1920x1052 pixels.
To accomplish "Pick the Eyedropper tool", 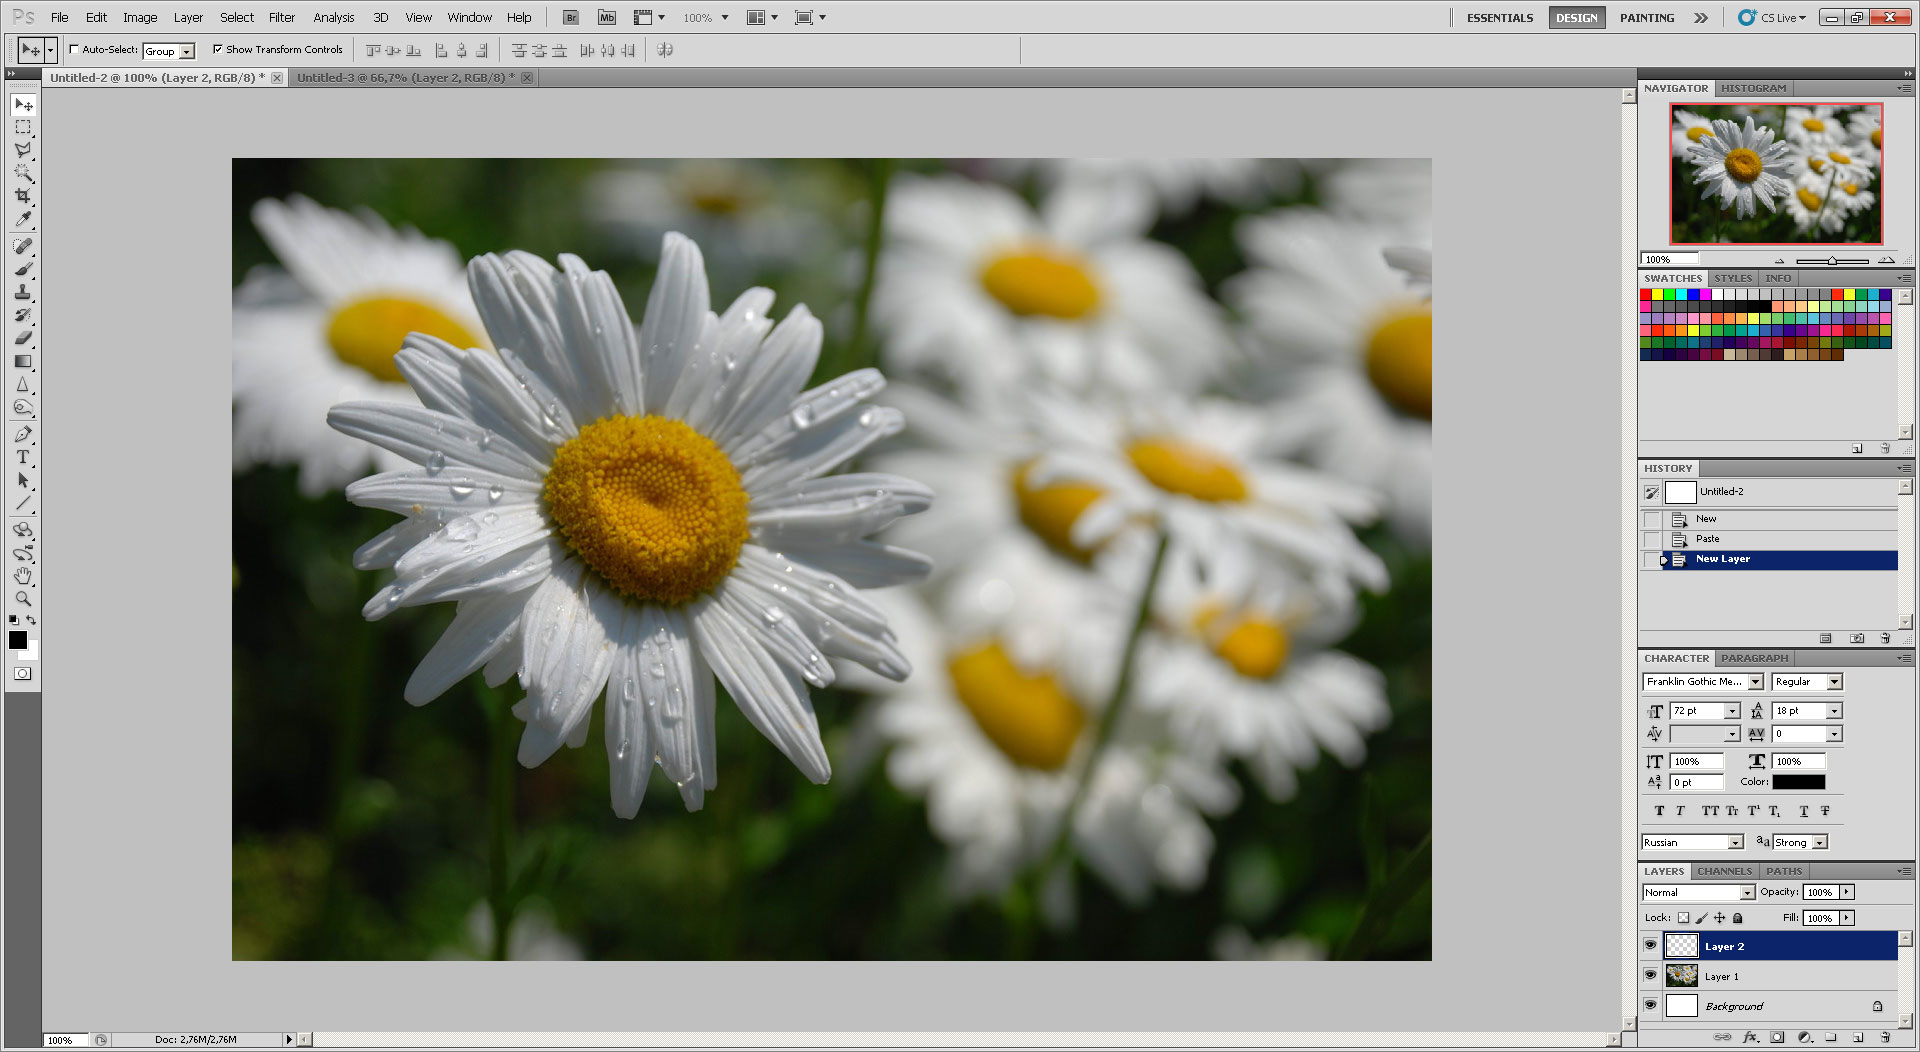I will pos(23,219).
